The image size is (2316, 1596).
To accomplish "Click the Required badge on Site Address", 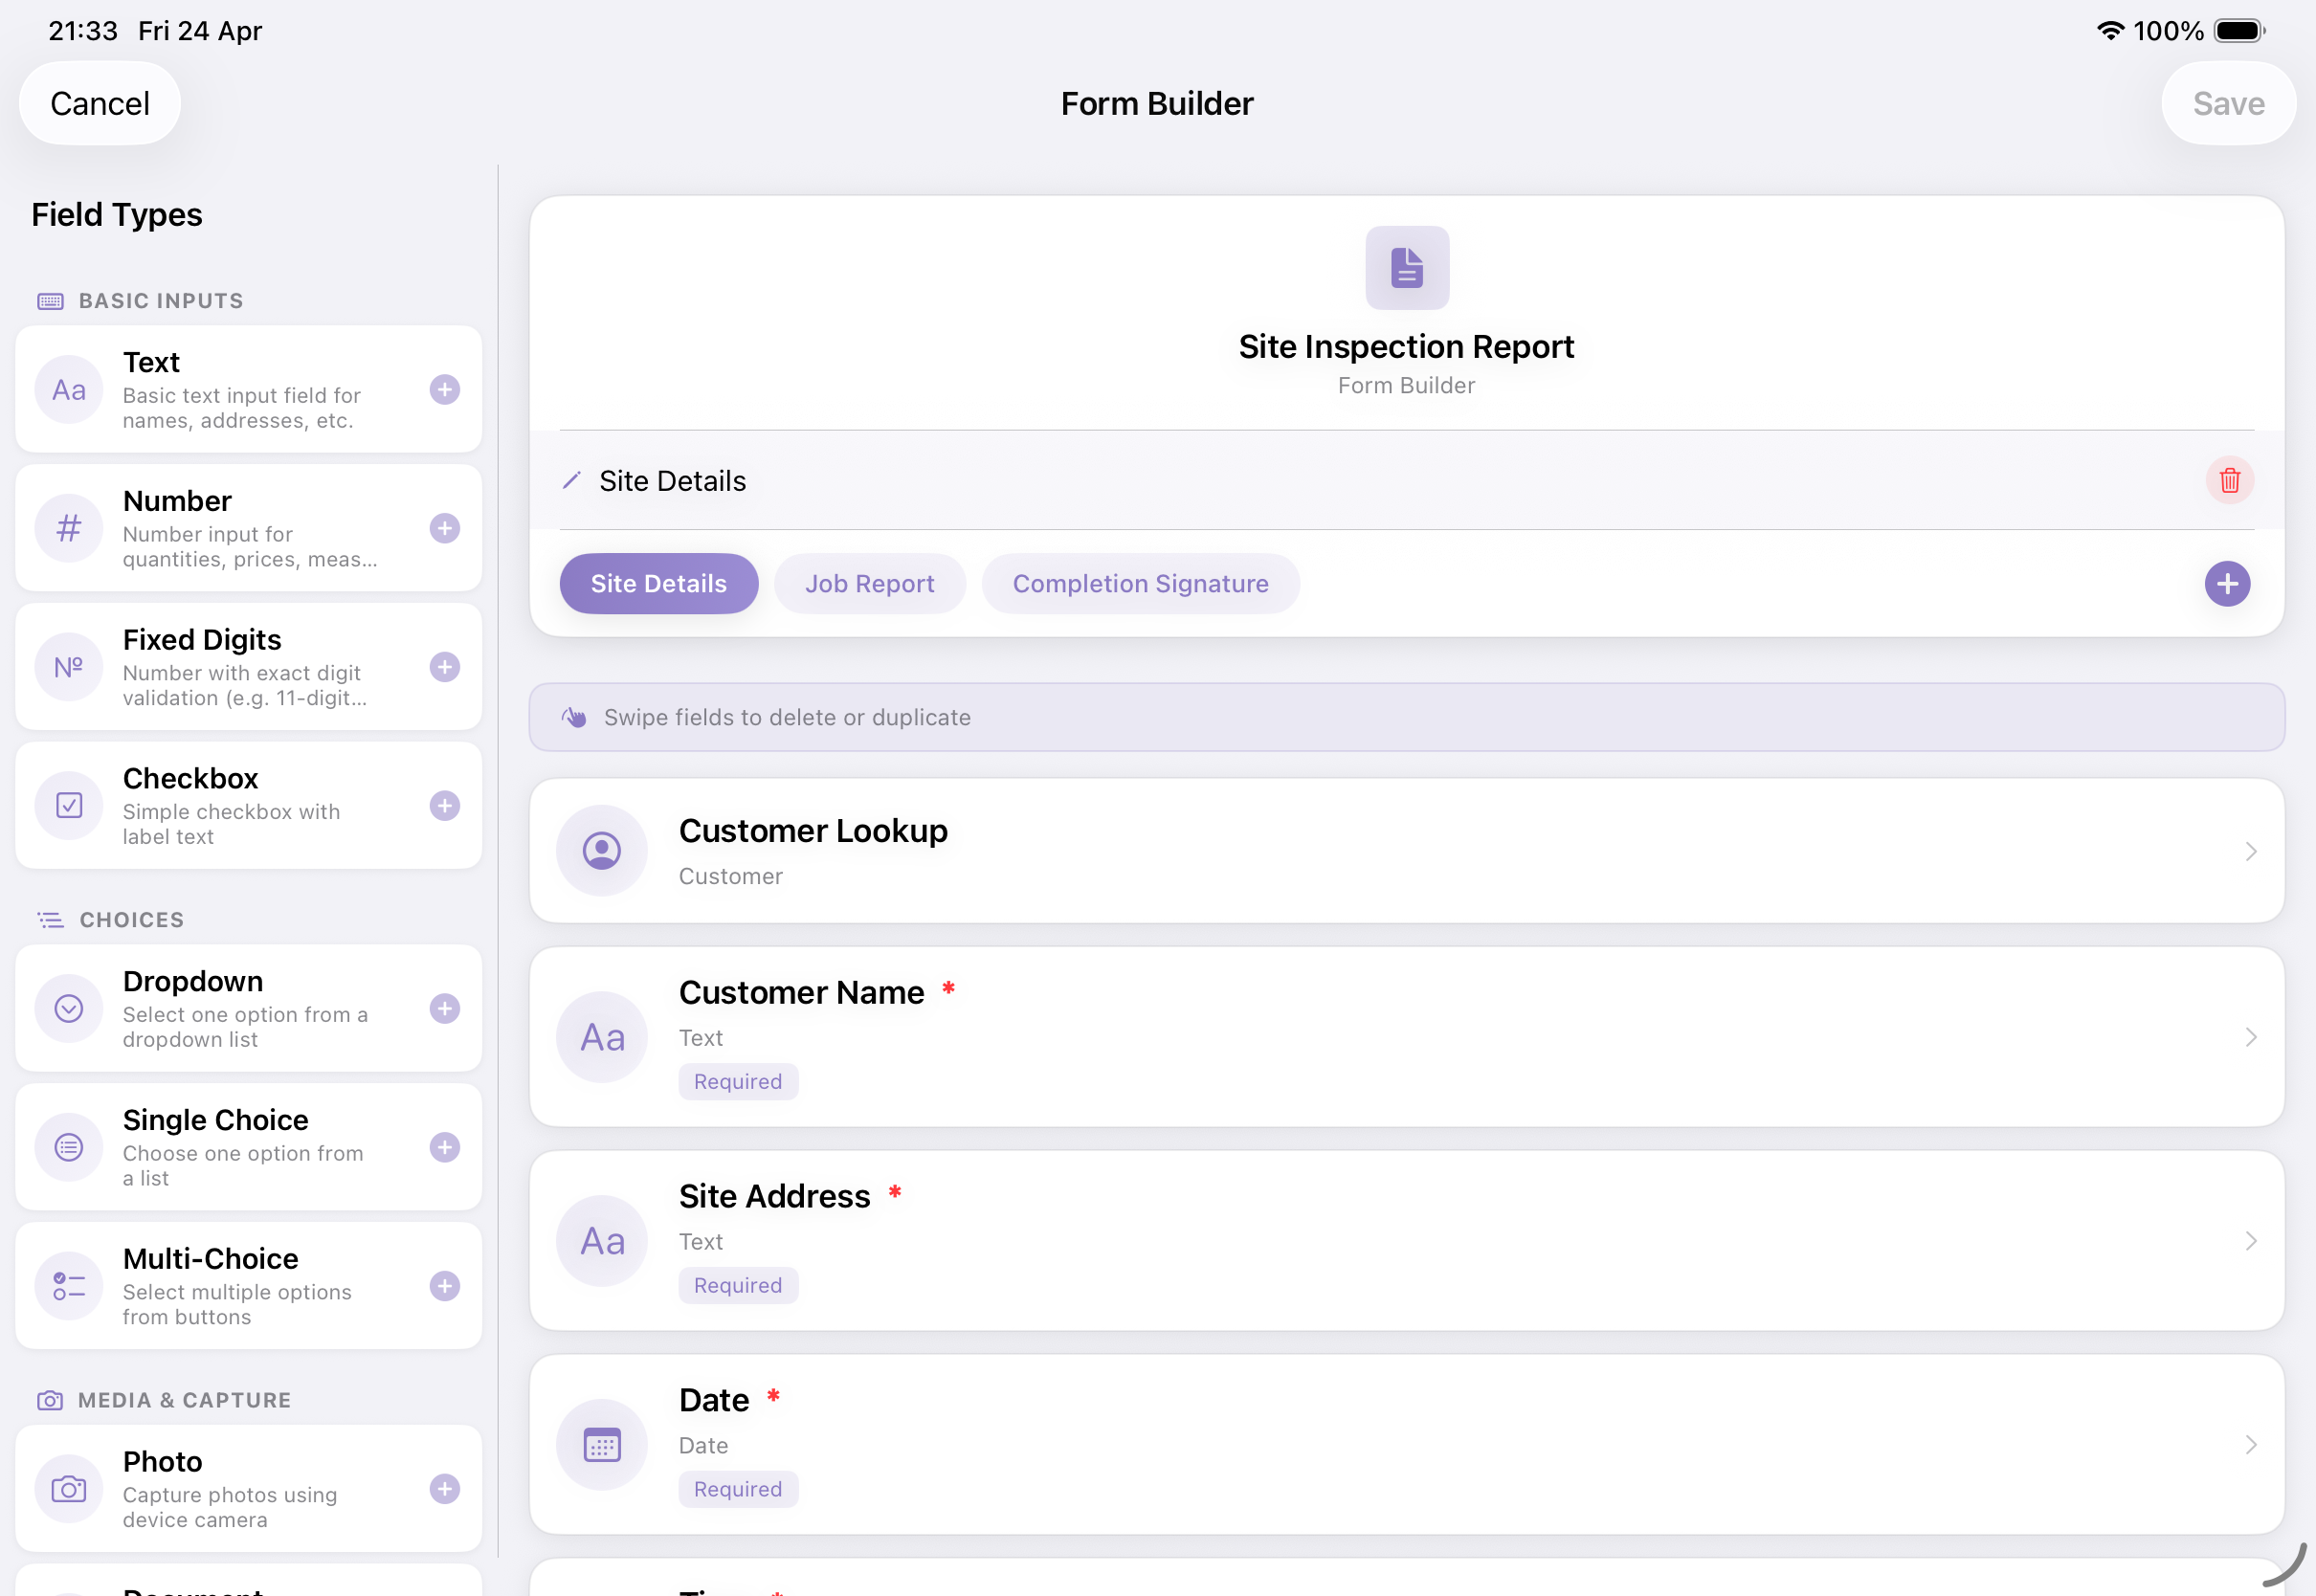I will [x=738, y=1286].
